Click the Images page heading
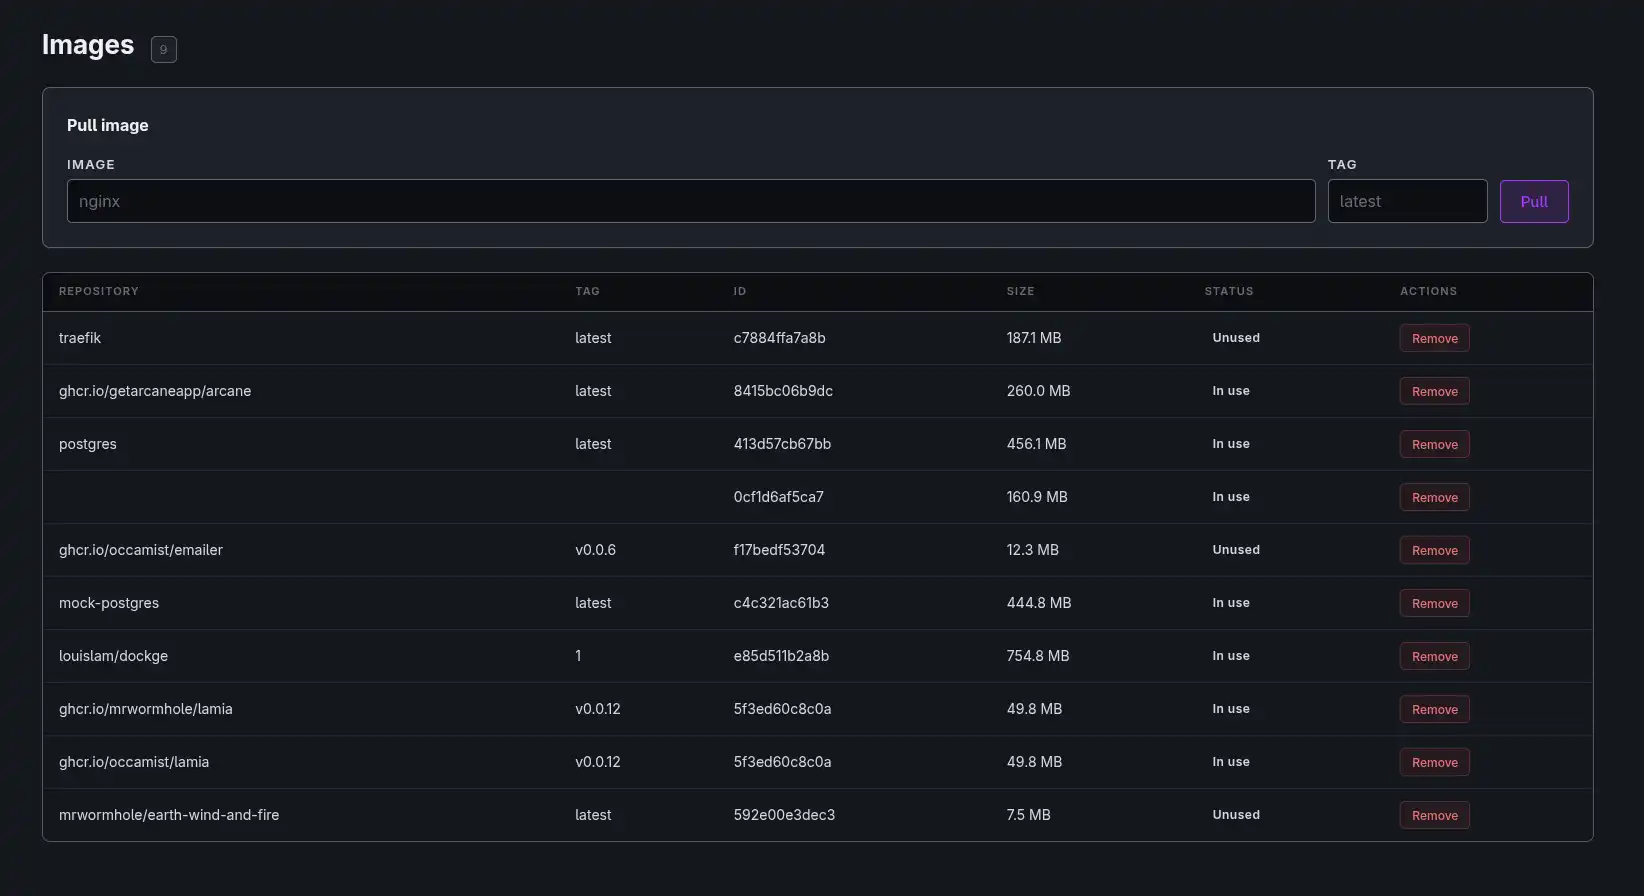Viewport: 1644px width, 896px height. pyautogui.click(x=88, y=45)
